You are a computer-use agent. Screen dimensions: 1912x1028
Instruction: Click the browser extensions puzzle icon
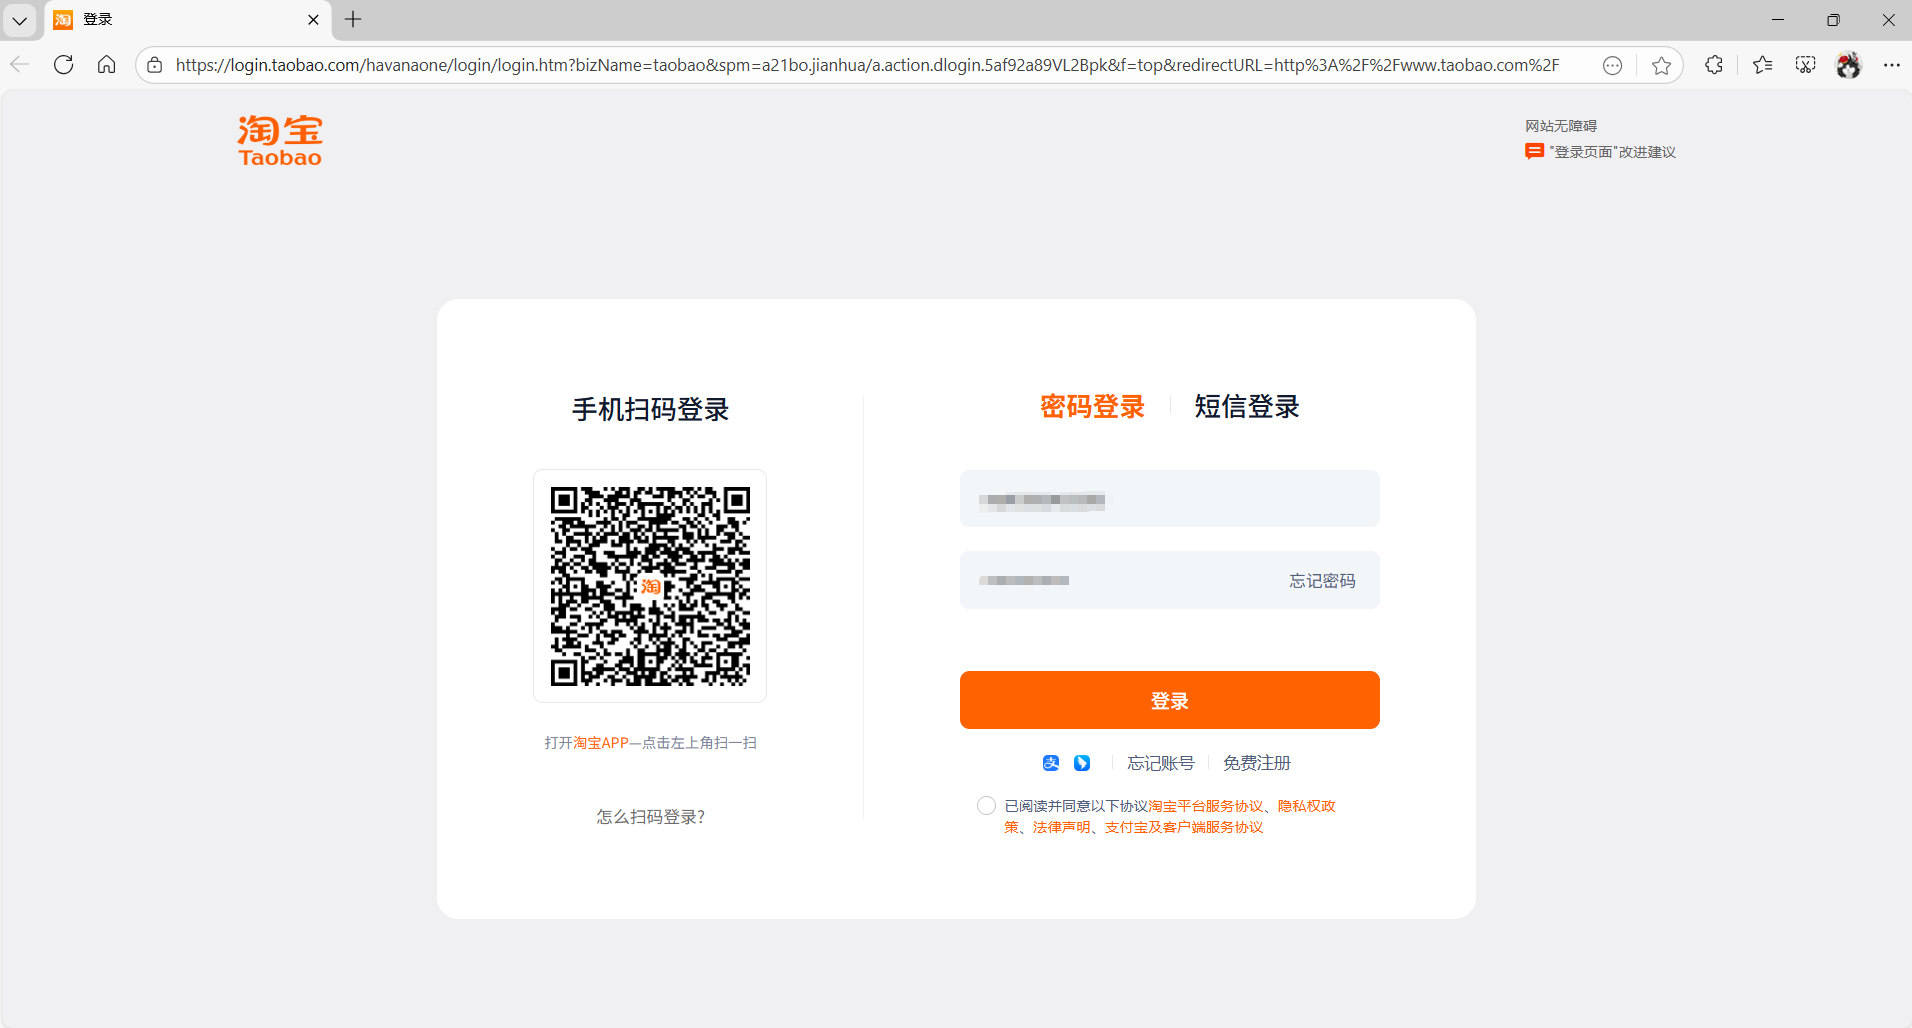click(x=1714, y=64)
